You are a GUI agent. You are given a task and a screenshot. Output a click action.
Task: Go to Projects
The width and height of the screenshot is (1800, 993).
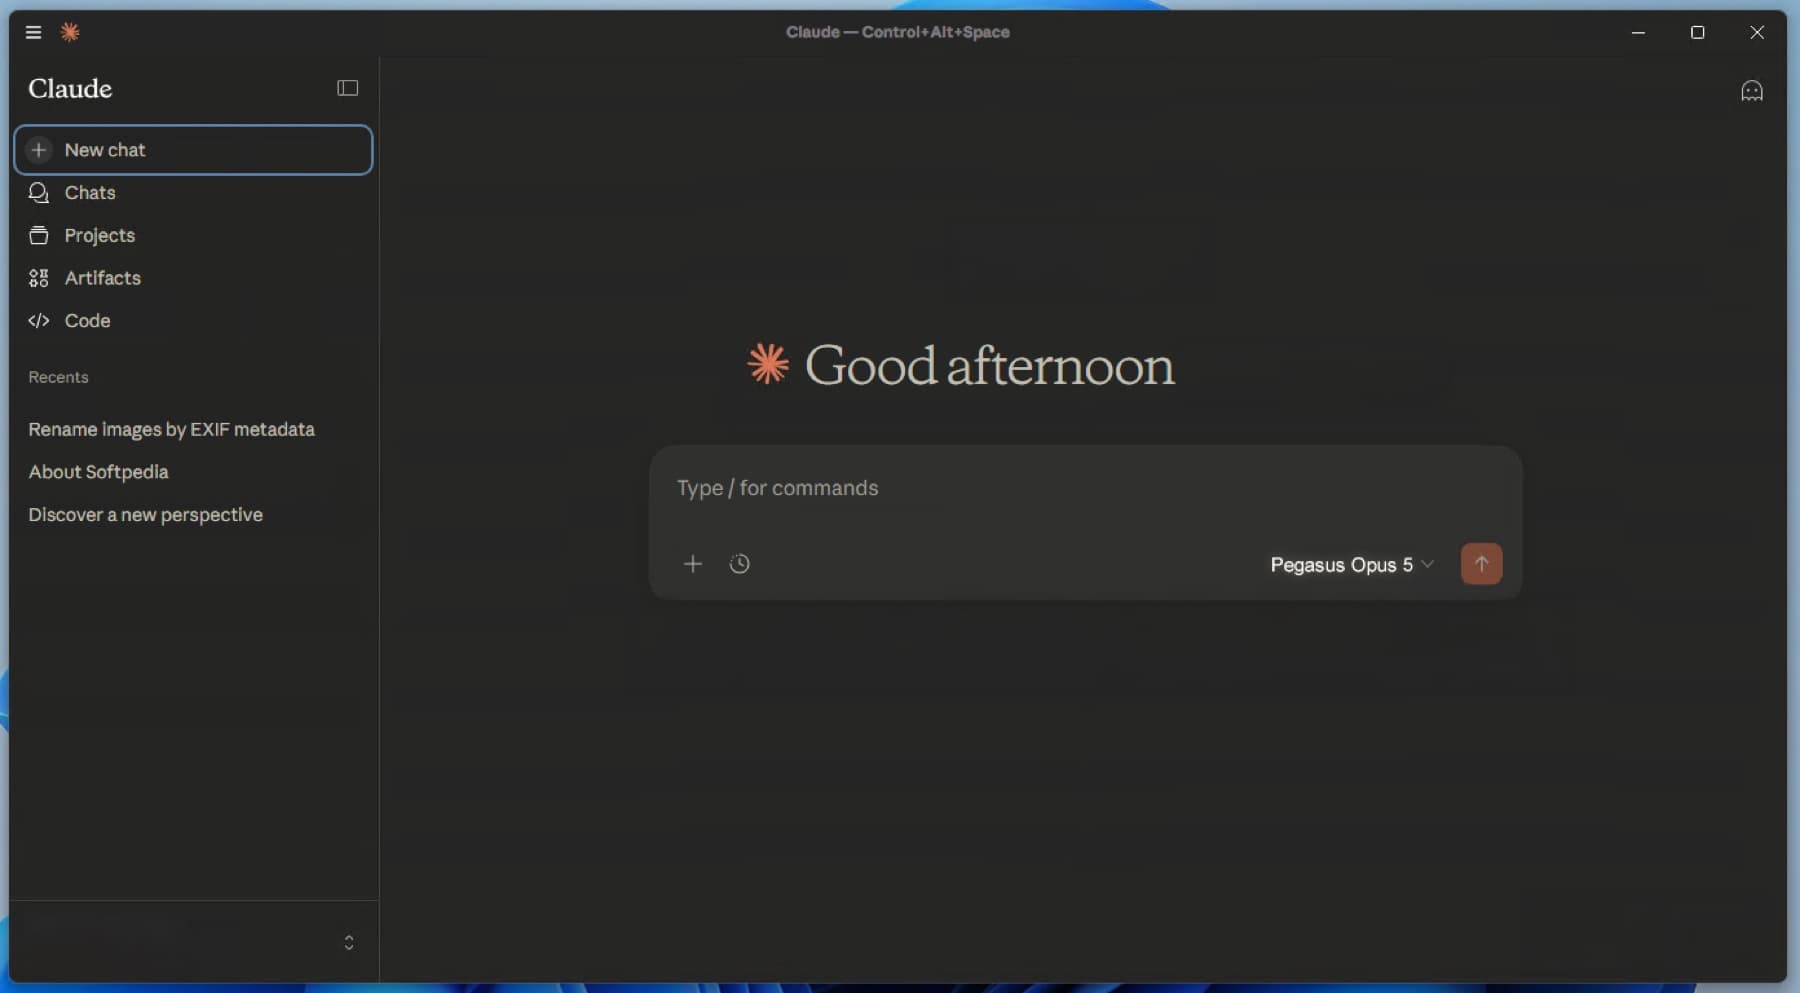(x=193, y=236)
